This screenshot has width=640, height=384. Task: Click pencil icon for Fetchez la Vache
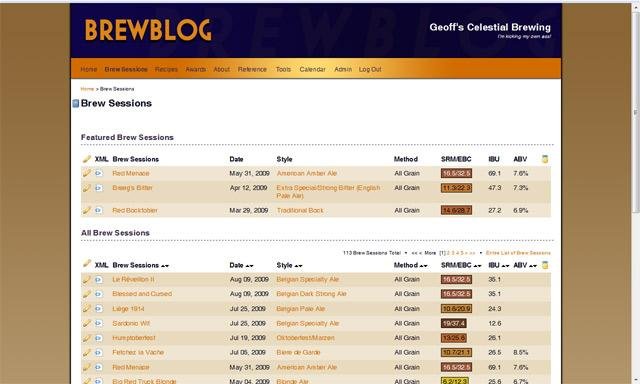87,352
